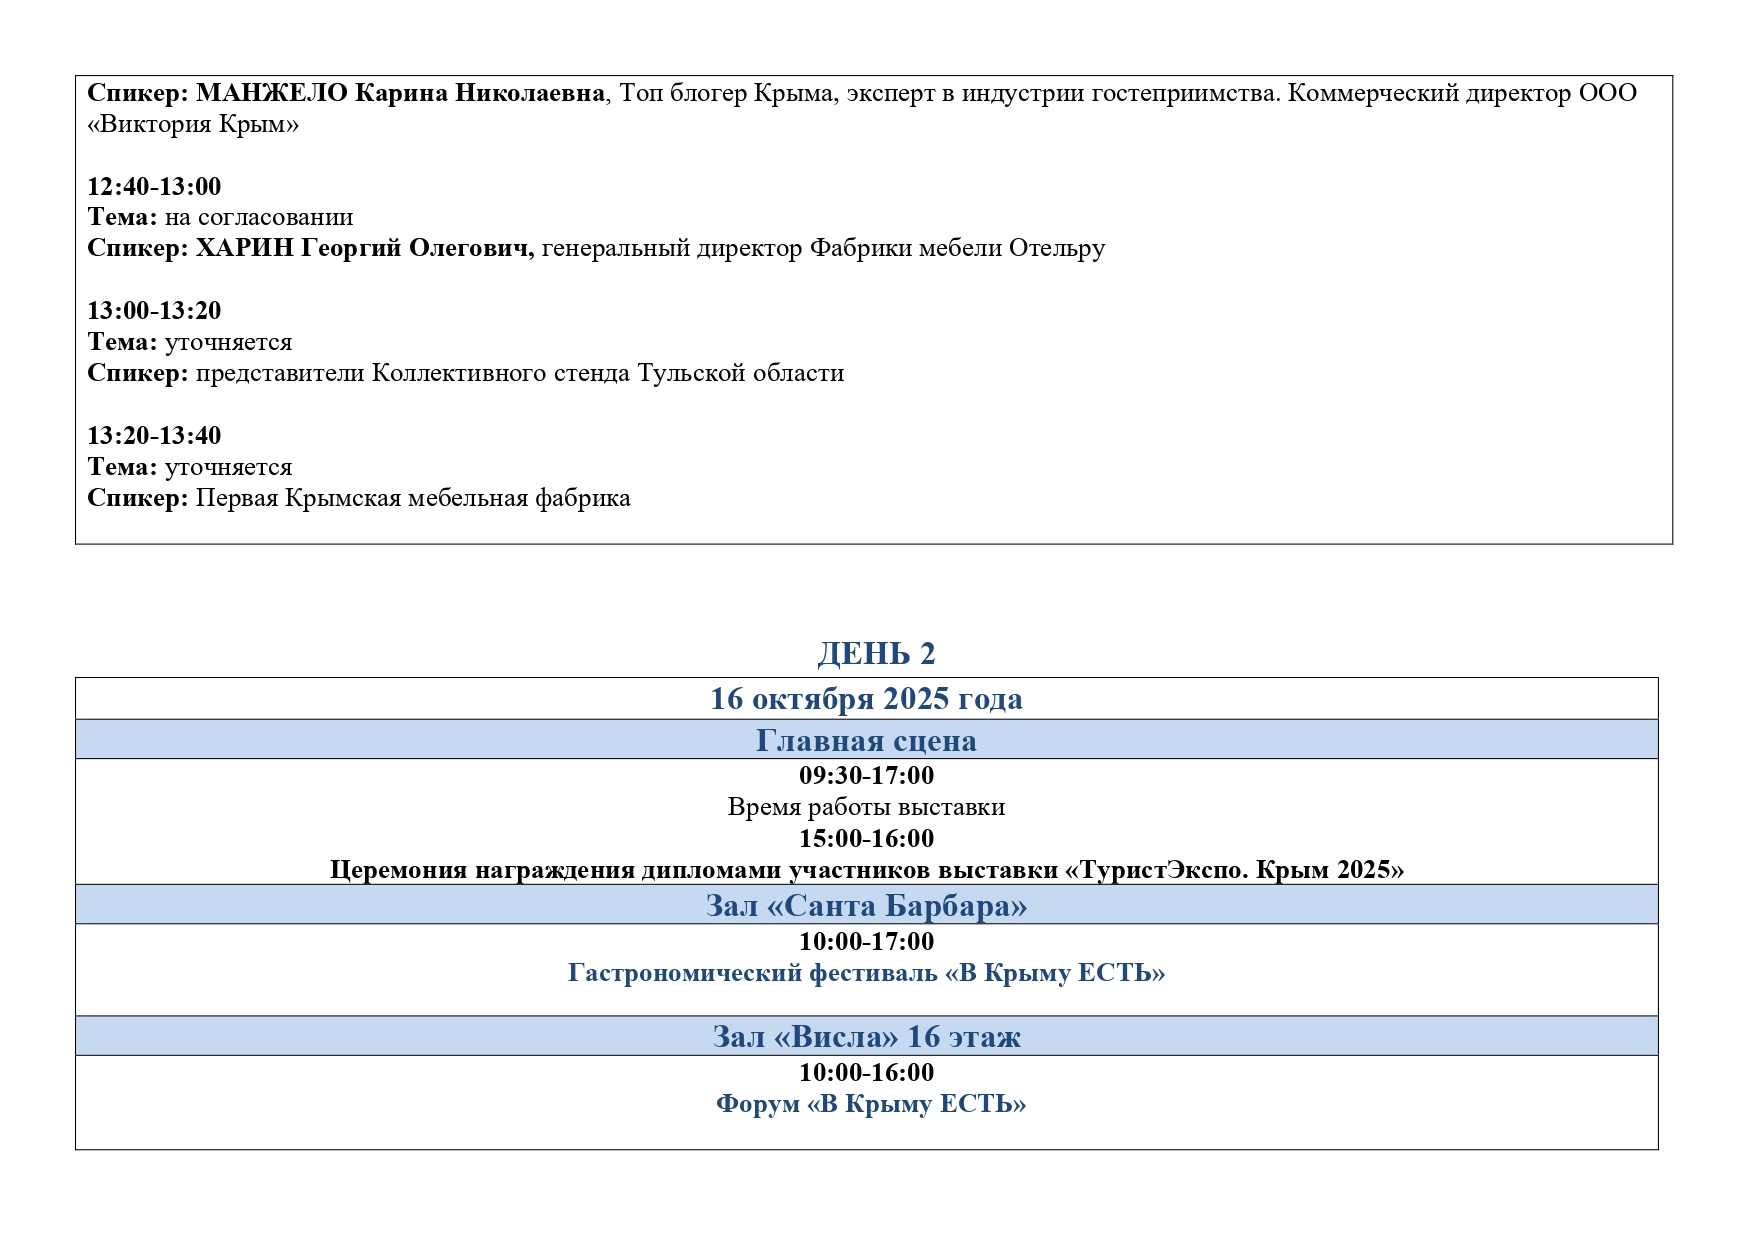Click the «Церемония награждения дипломами» line
The height and width of the screenshot is (1241, 1754).
tap(866, 870)
